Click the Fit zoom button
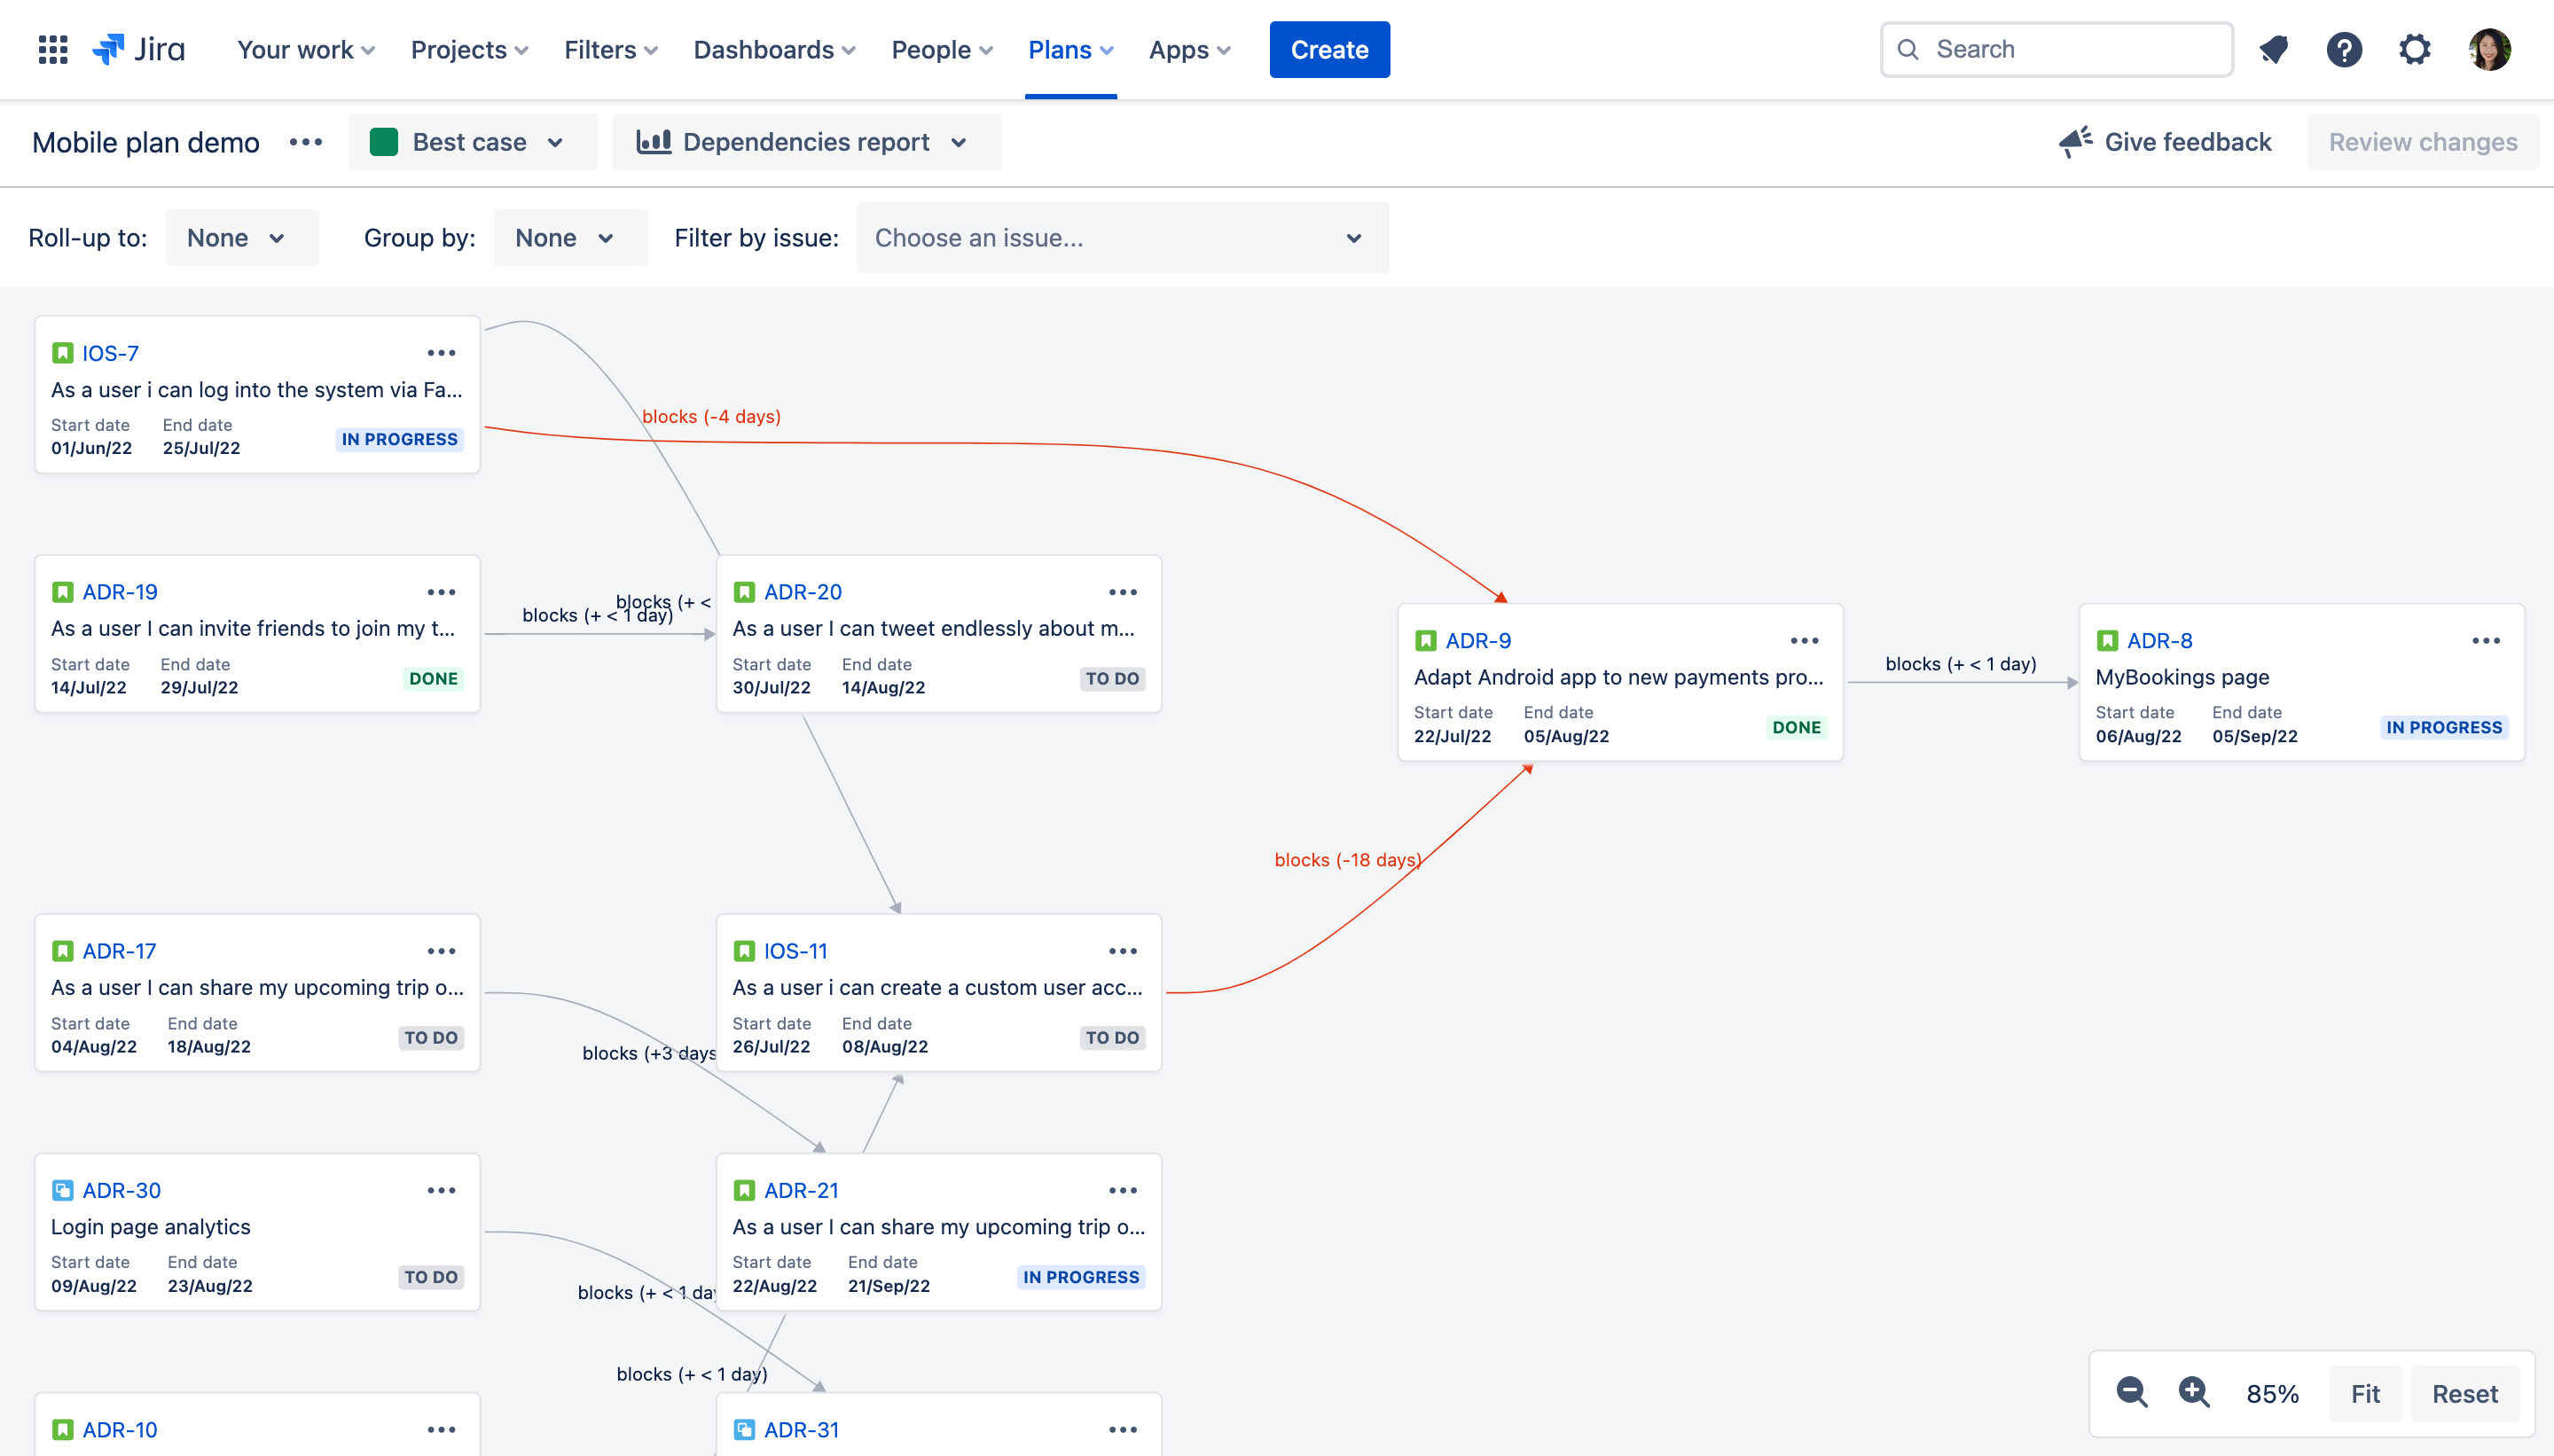The width and height of the screenshot is (2554, 1456). click(2365, 1393)
